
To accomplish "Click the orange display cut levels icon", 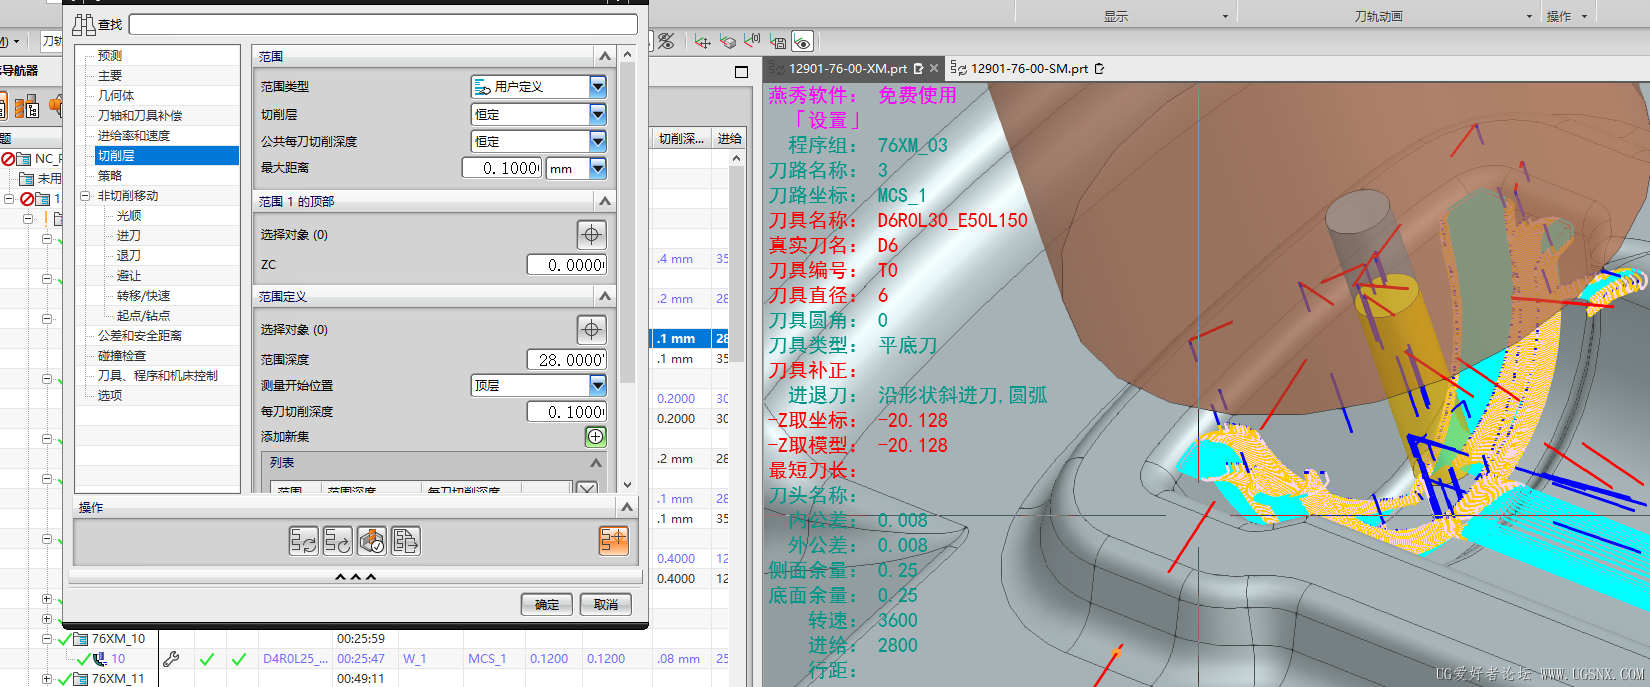I will 613,541.
